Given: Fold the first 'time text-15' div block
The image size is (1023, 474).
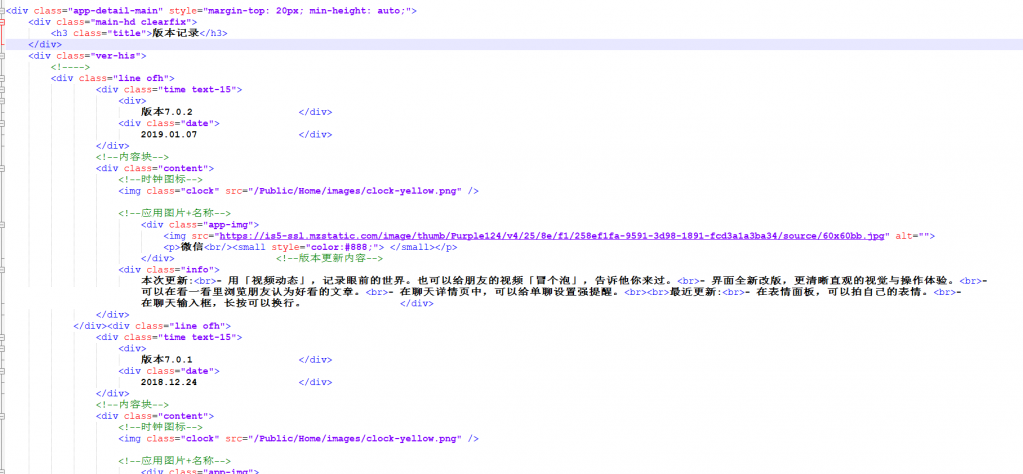Looking at the screenshot, I should coord(4,89).
